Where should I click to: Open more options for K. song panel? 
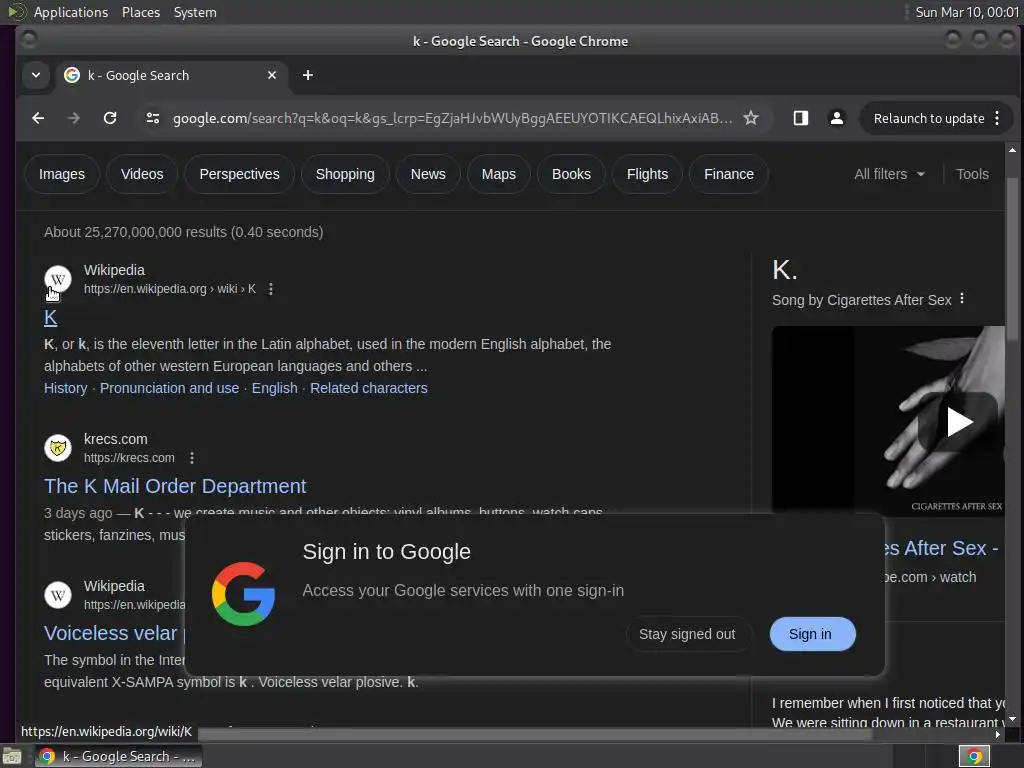tap(962, 298)
